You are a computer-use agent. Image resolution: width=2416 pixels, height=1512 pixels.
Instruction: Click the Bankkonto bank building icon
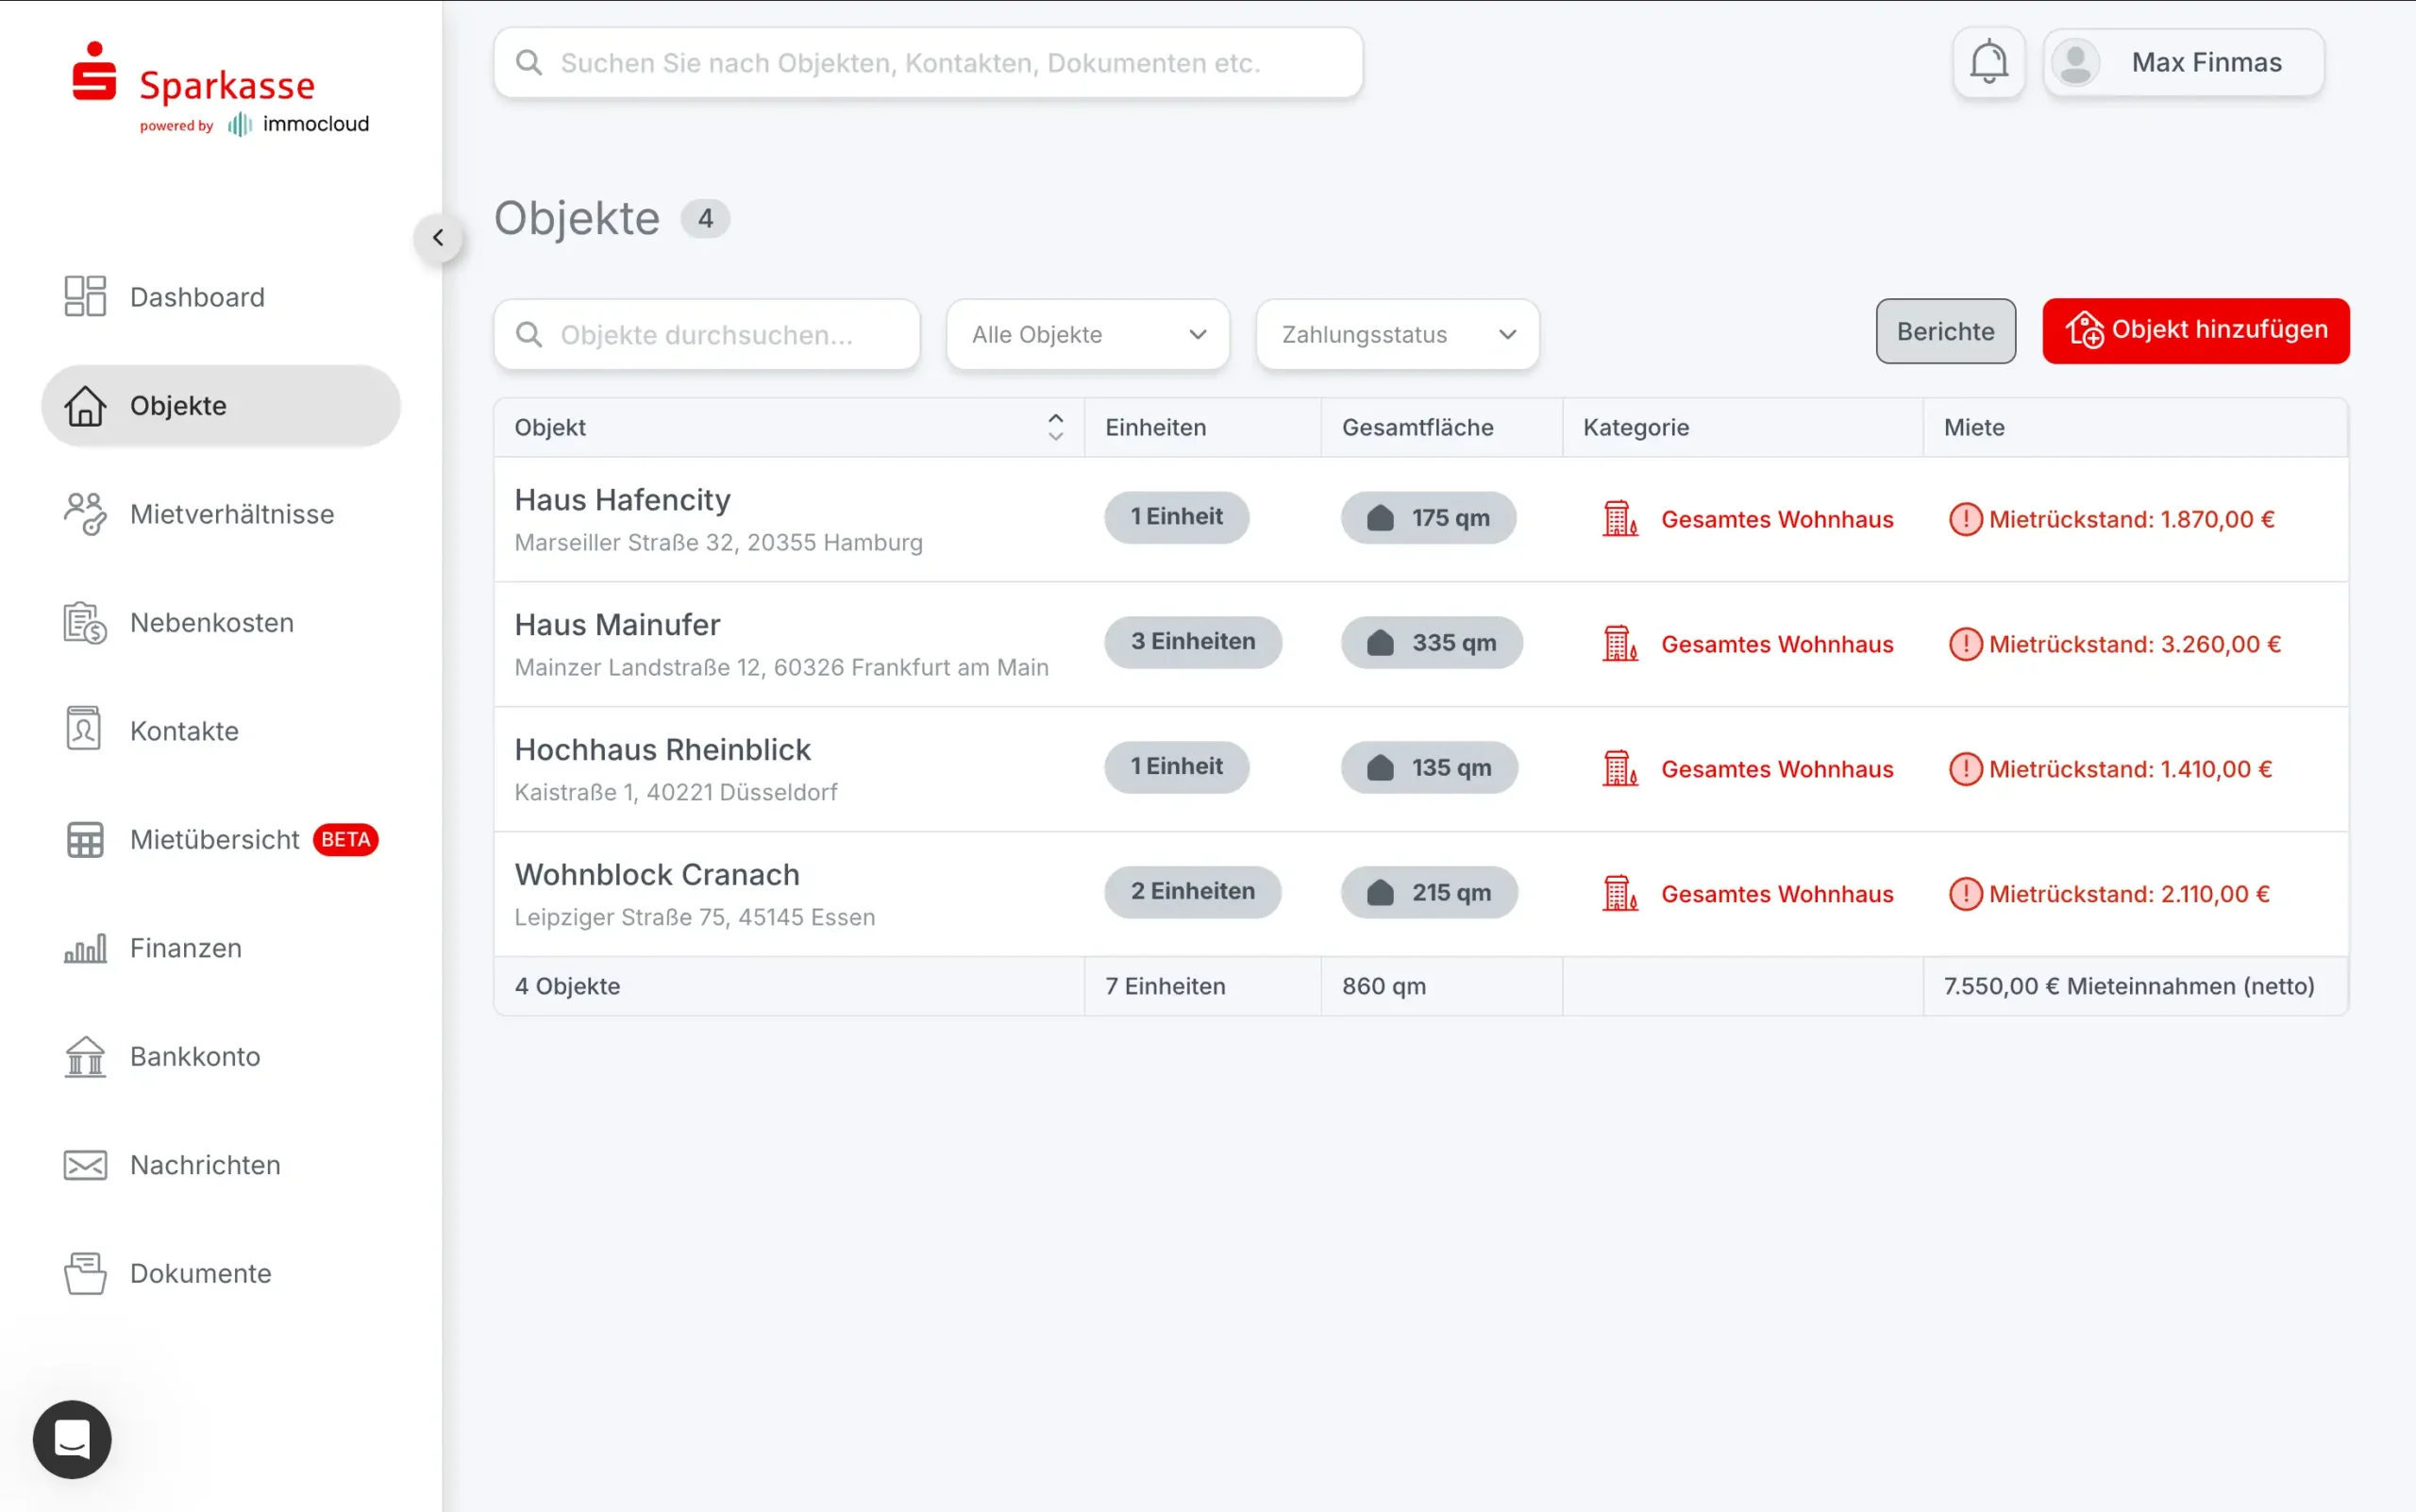coord(85,1056)
